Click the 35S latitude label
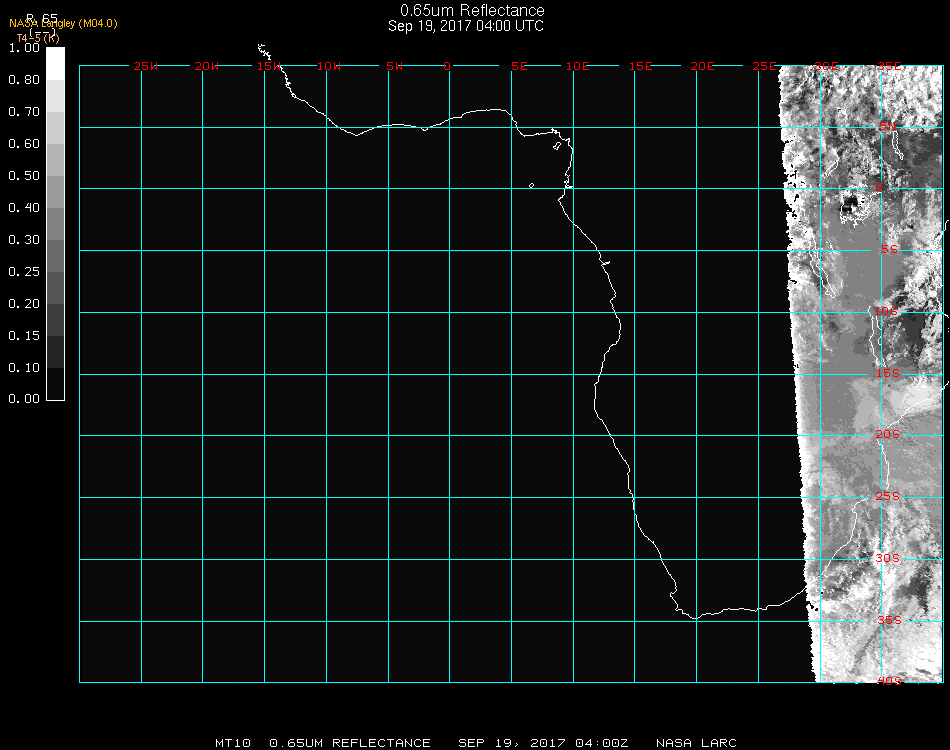950x750 pixels. coord(889,620)
